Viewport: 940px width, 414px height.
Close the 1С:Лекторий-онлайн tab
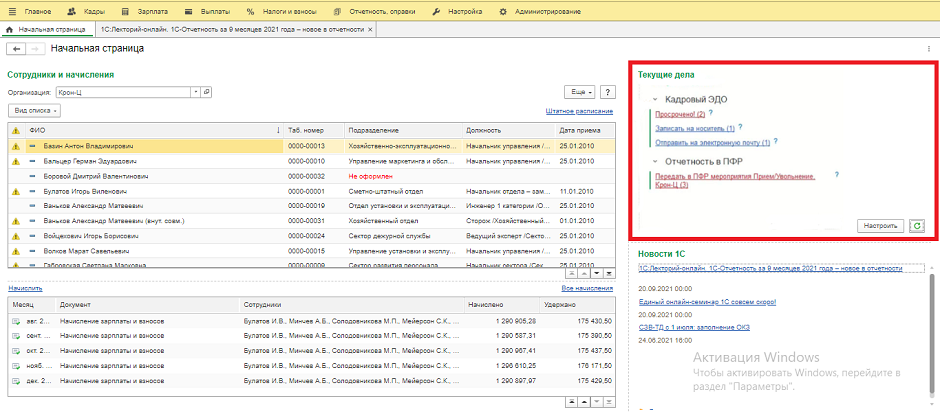tap(371, 30)
